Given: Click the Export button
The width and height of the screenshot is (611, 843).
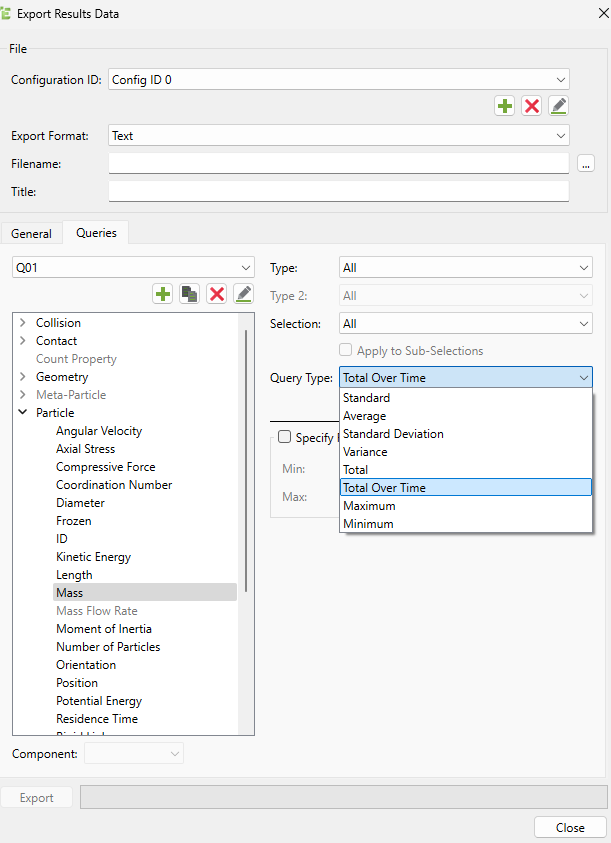Looking at the screenshot, I should click(37, 797).
